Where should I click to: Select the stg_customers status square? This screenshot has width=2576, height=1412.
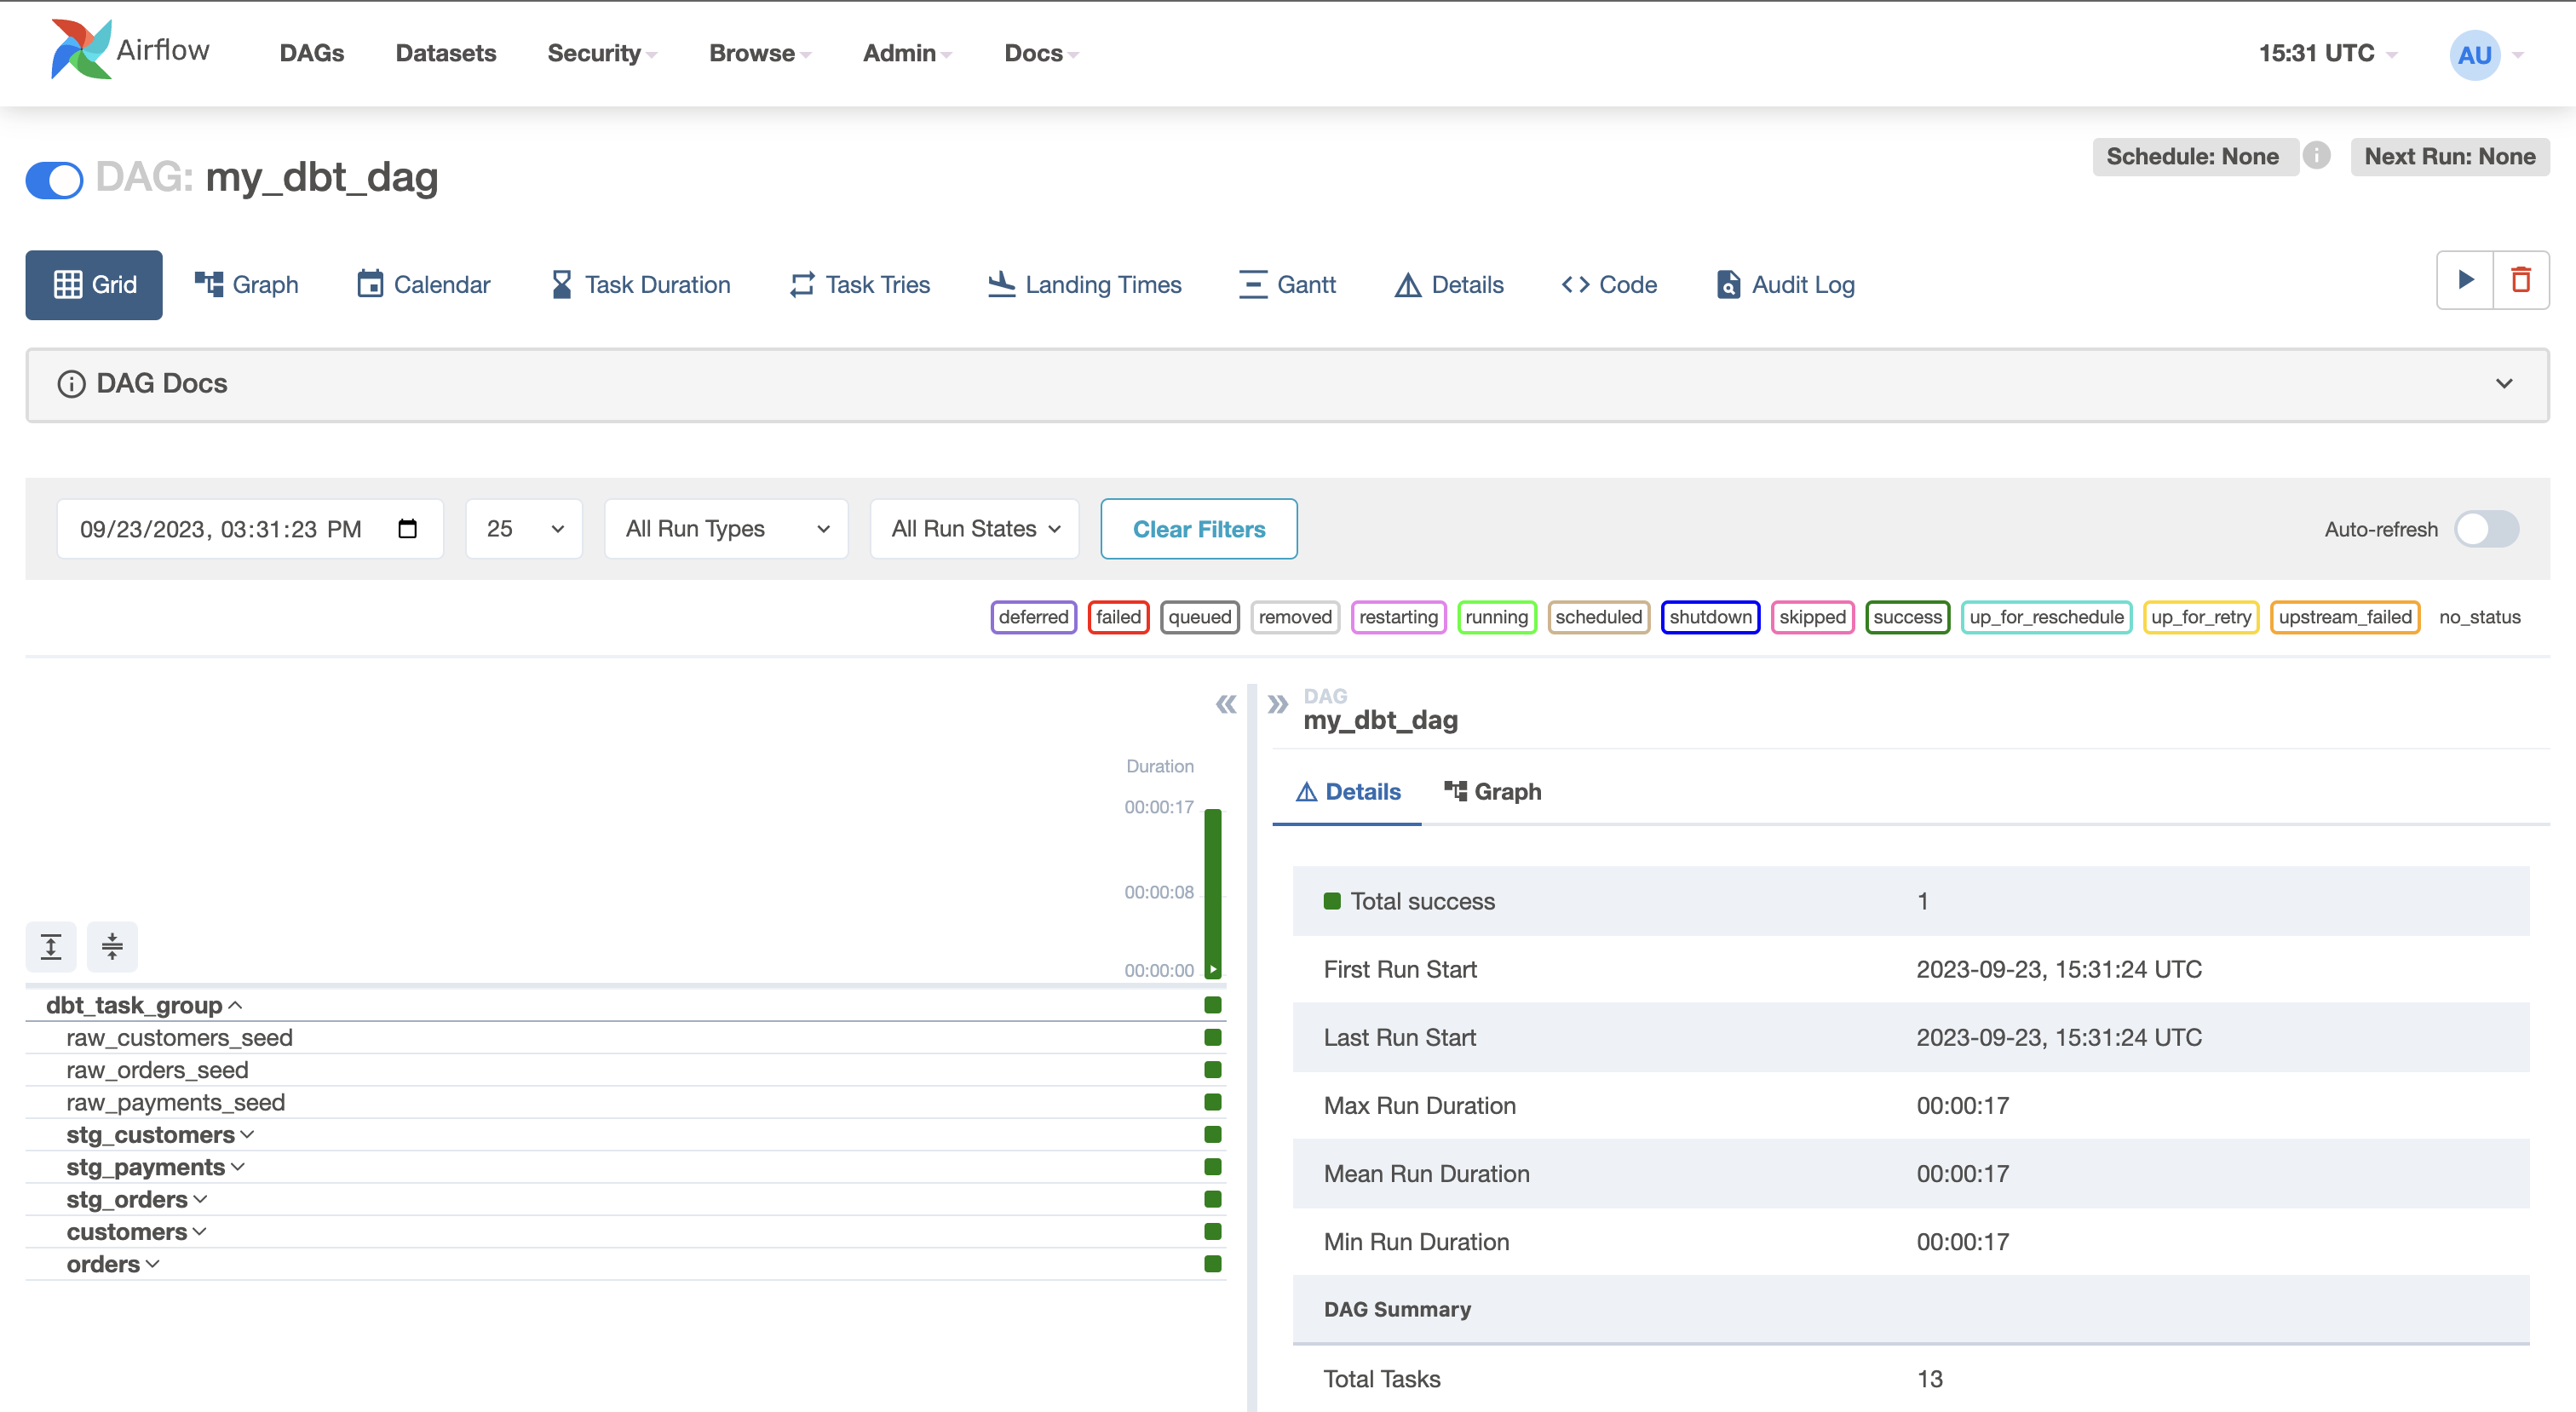[1213, 1134]
